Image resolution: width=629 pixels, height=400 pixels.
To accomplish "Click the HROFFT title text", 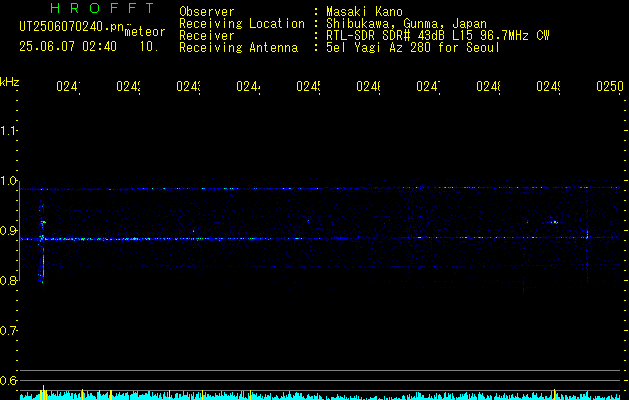I will [x=102, y=8].
